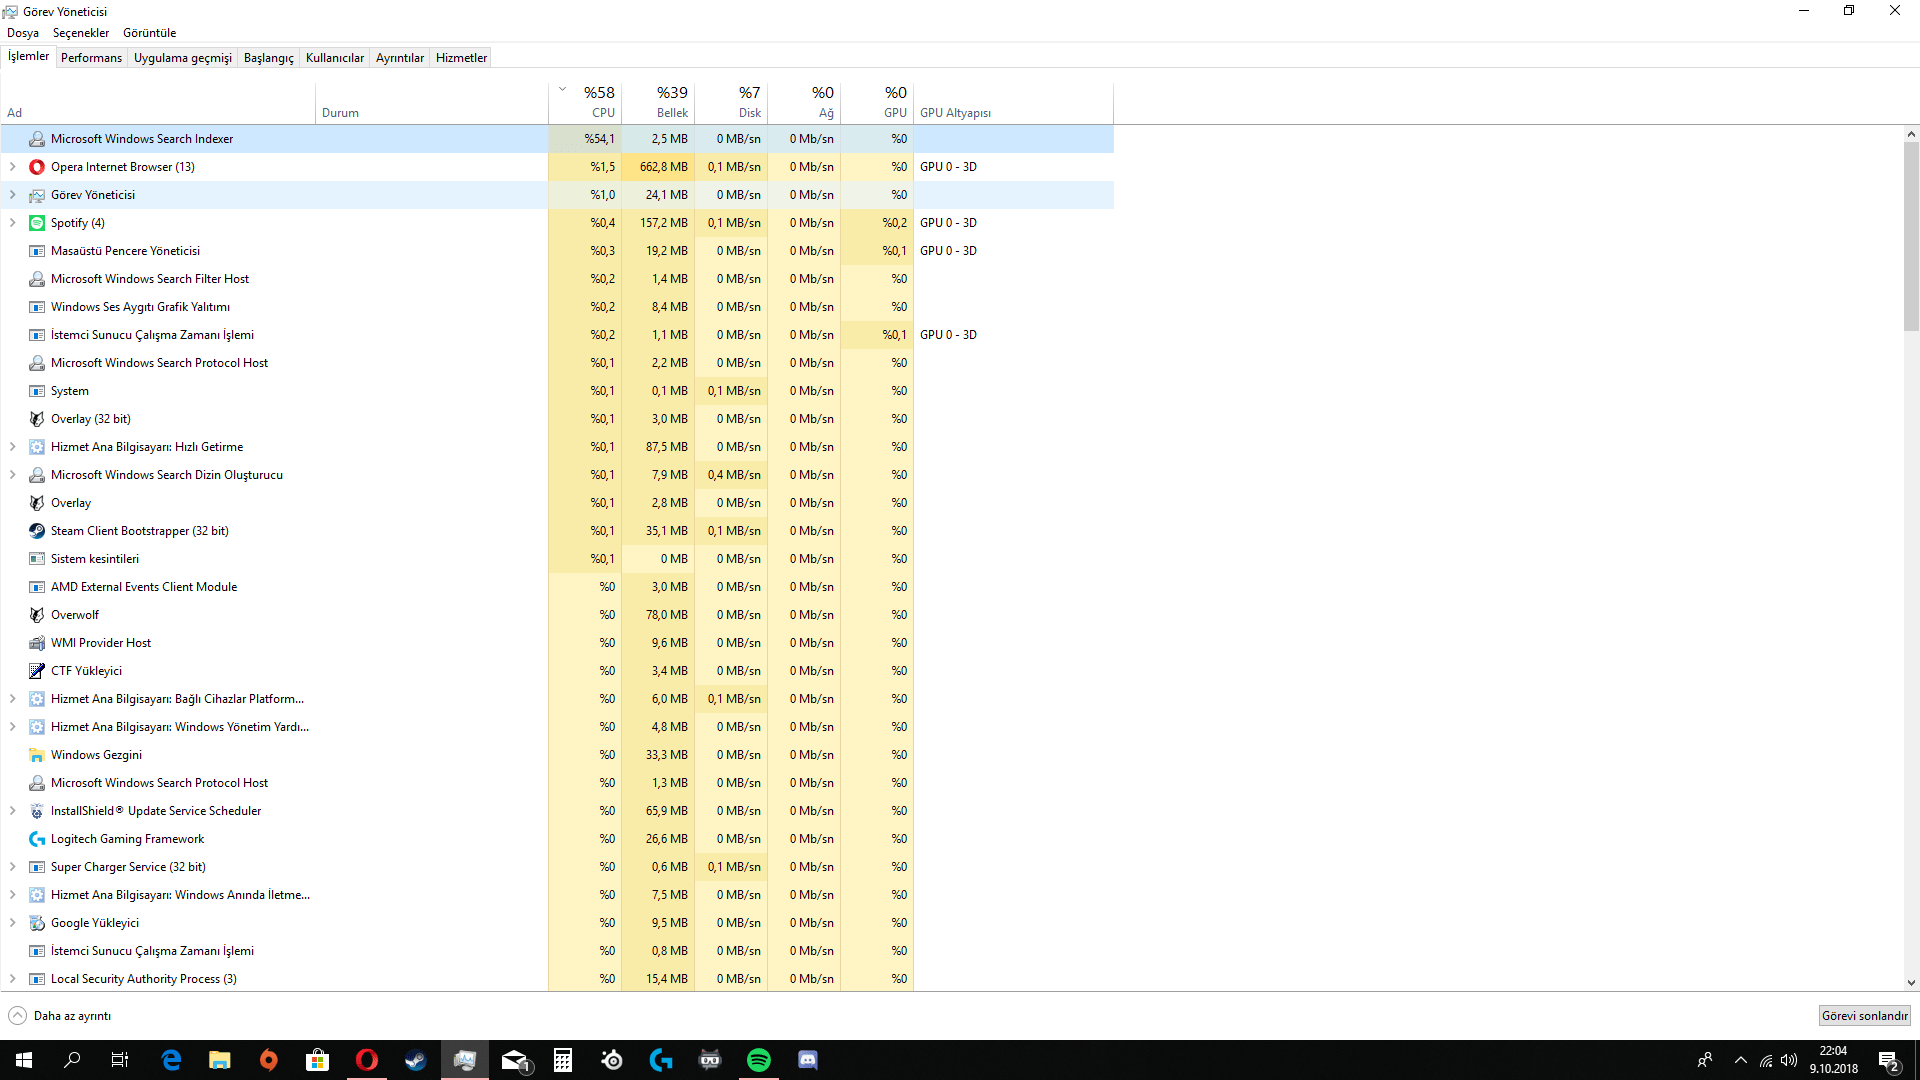This screenshot has width=1920, height=1080.
Task: Click the Opera Internet Browser process icon
Action: 37,167
